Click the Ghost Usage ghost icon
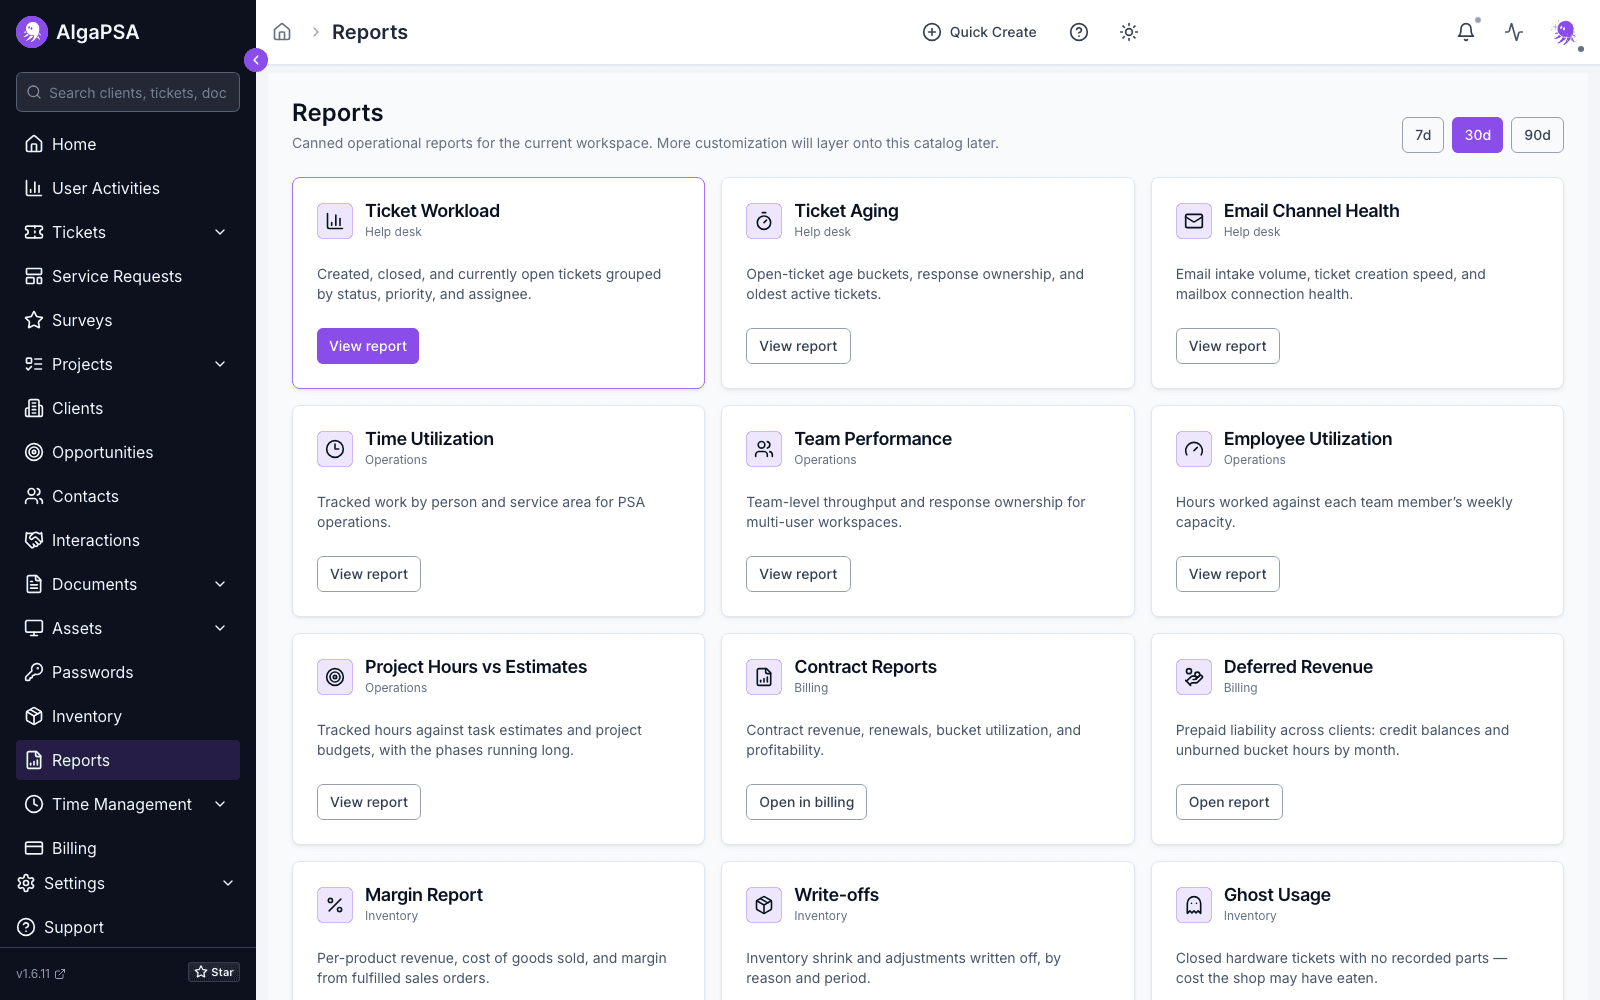The width and height of the screenshot is (1600, 1000). pos(1194,905)
